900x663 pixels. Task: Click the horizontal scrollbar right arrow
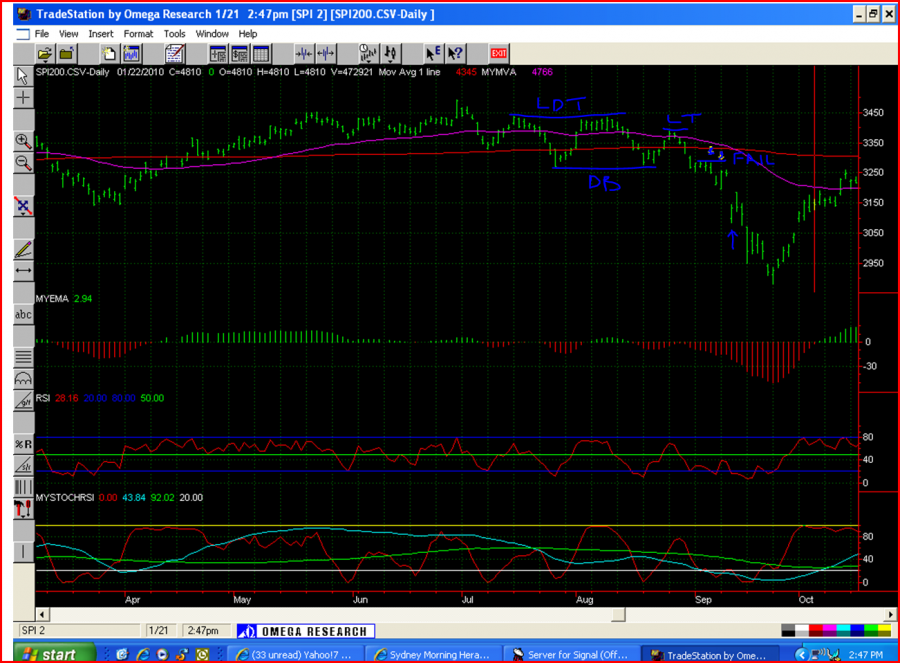tap(890, 615)
